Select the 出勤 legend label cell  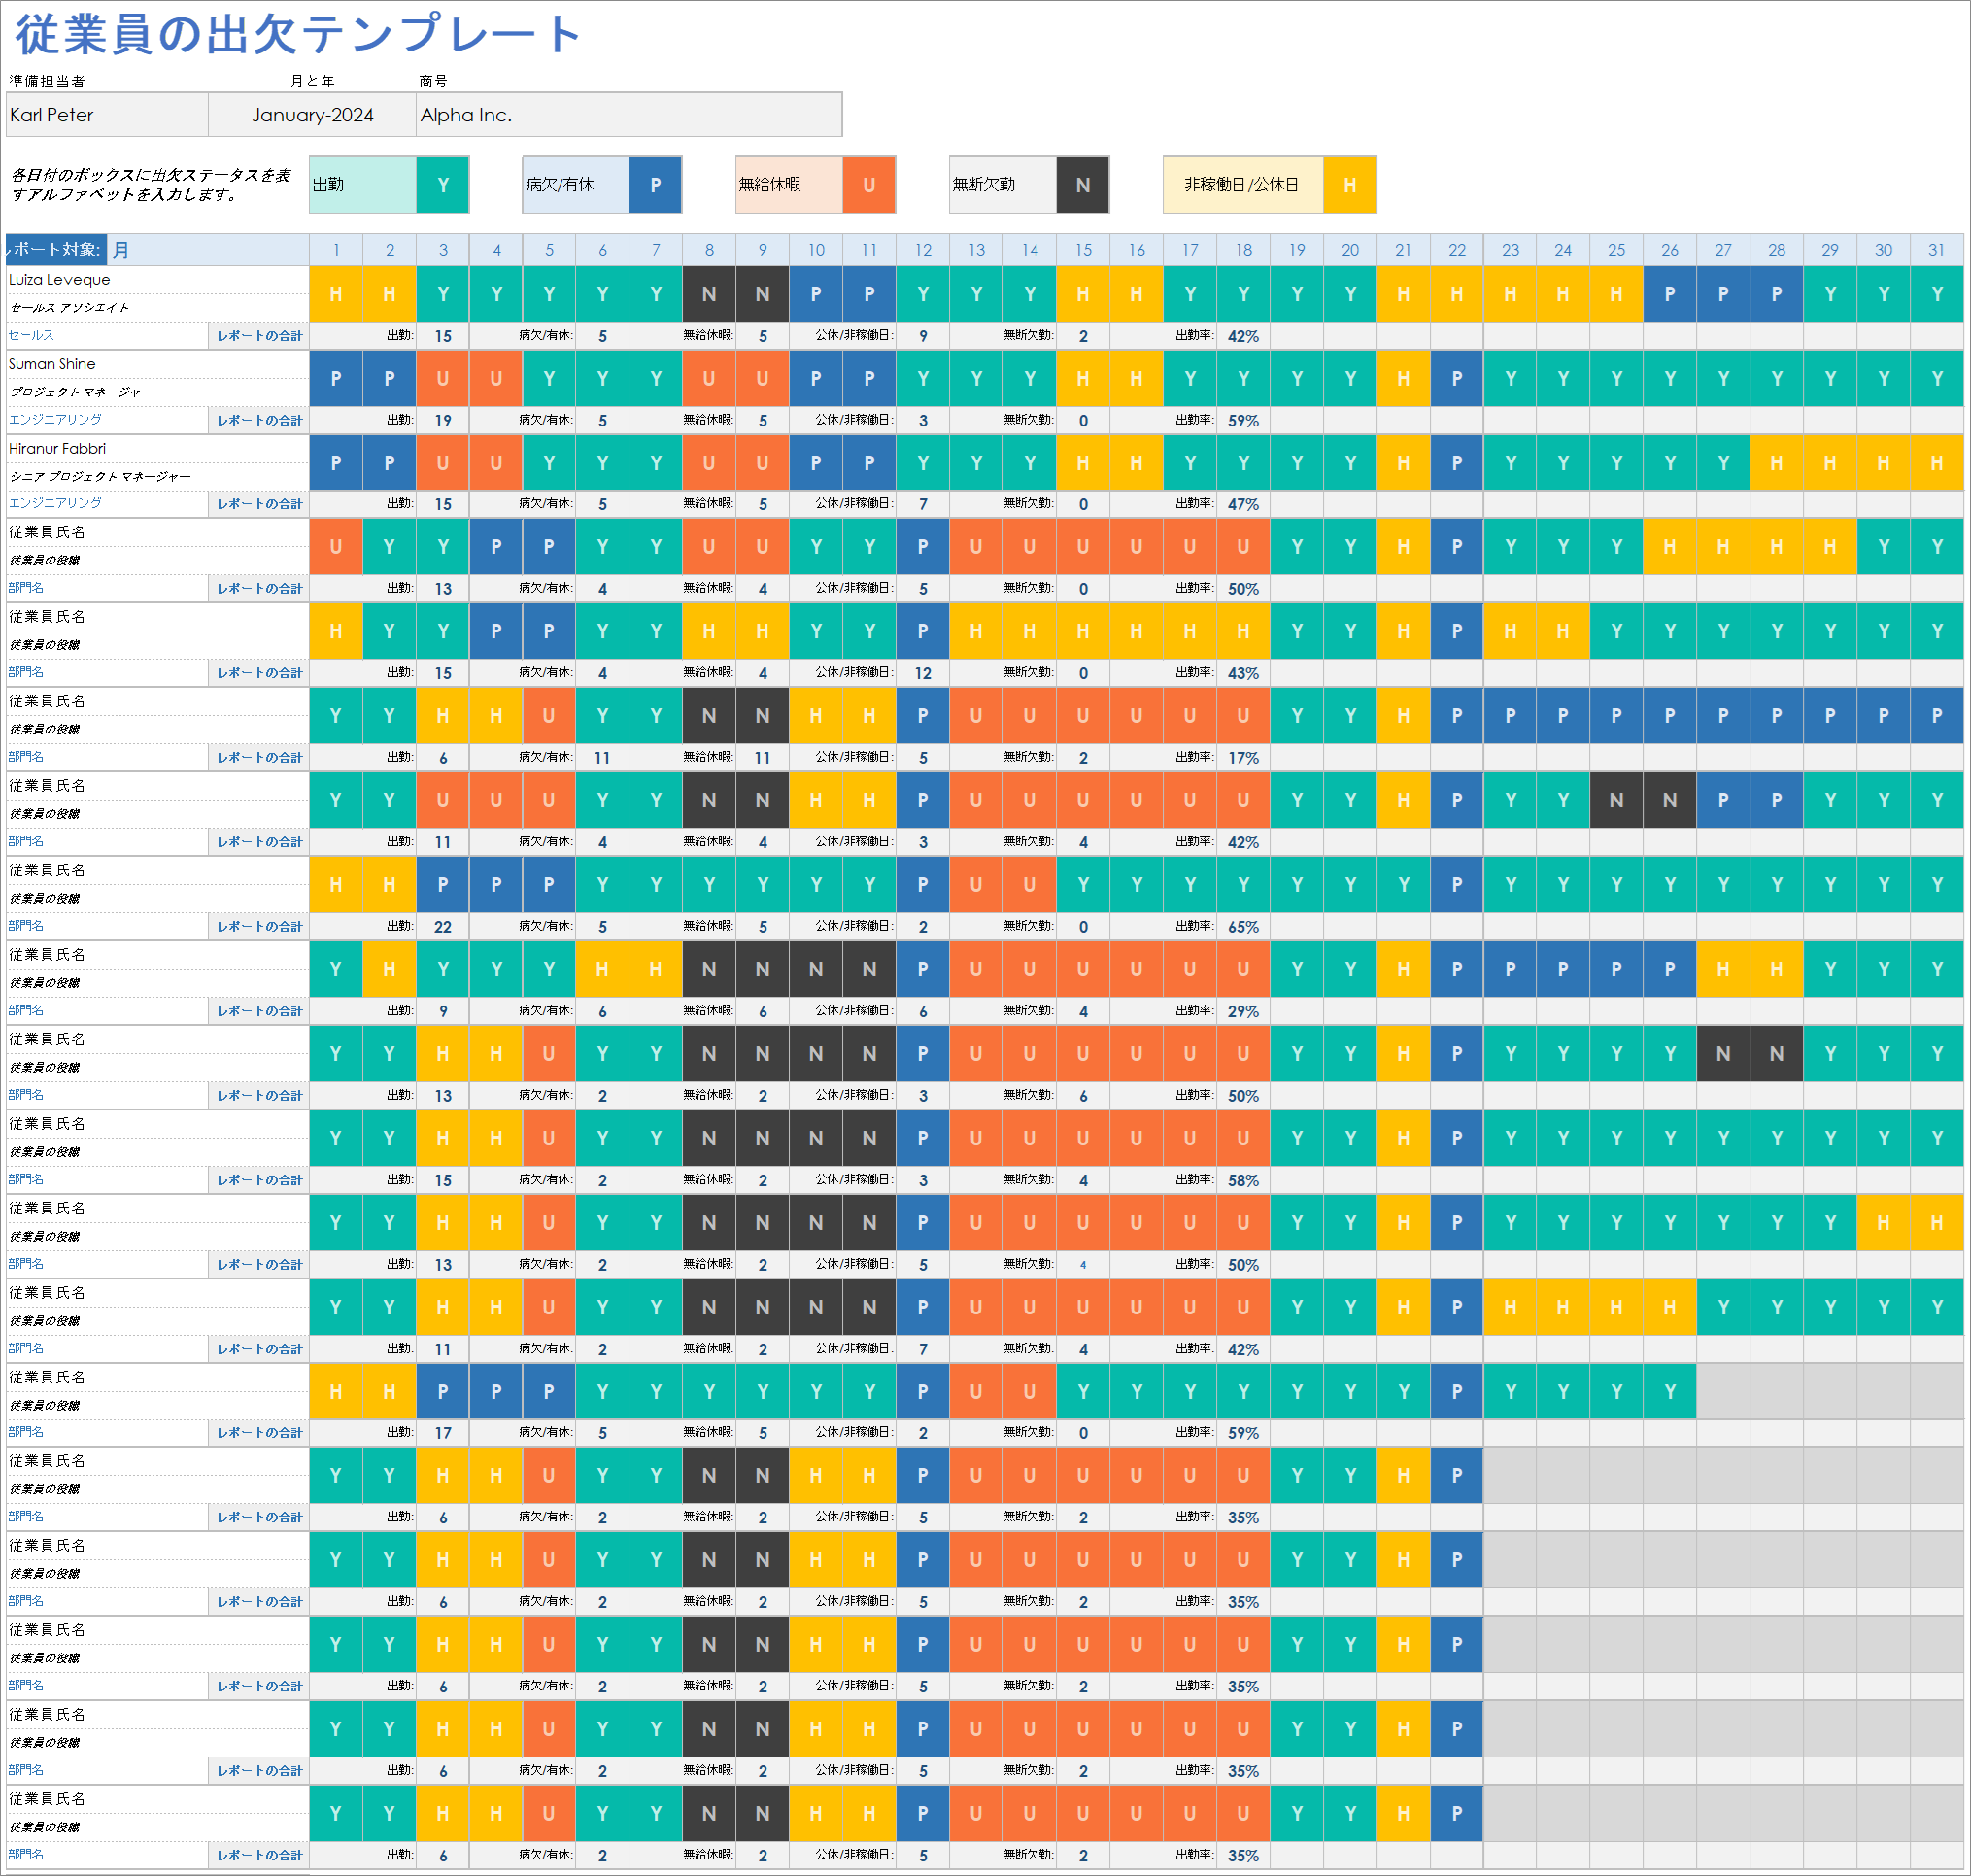coord(363,185)
